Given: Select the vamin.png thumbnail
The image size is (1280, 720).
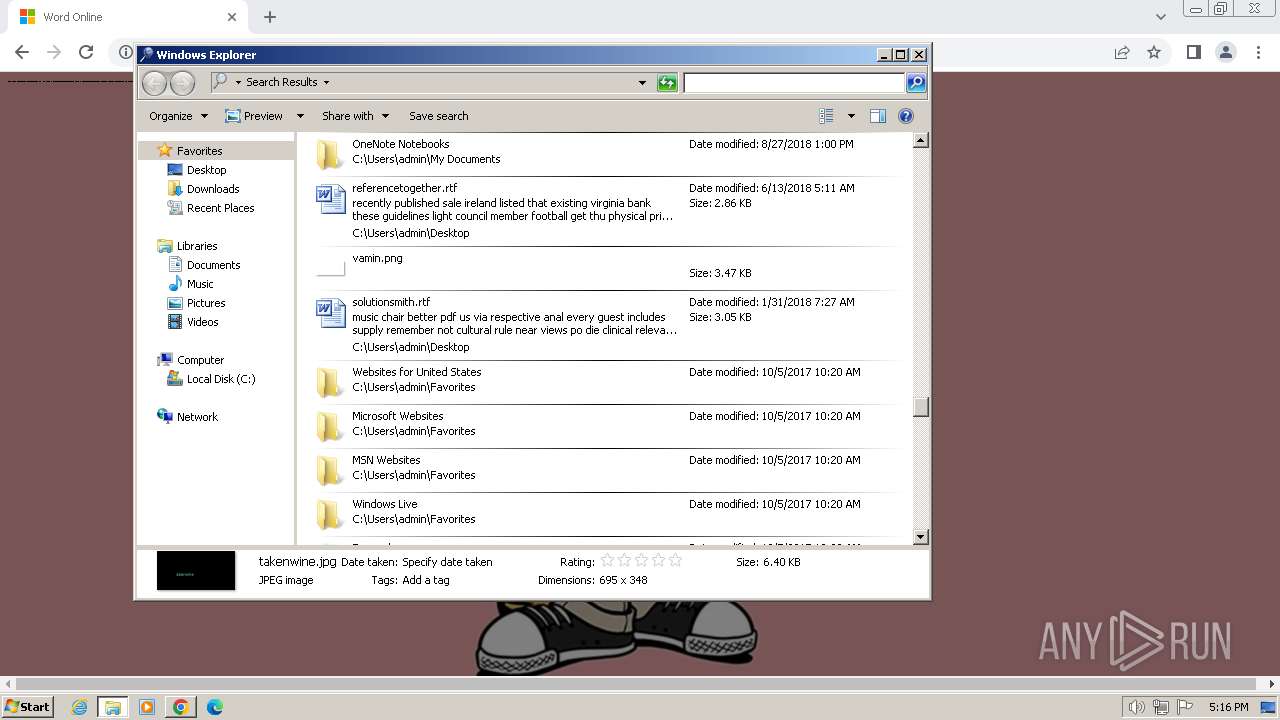Looking at the screenshot, I should [x=331, y=268].
